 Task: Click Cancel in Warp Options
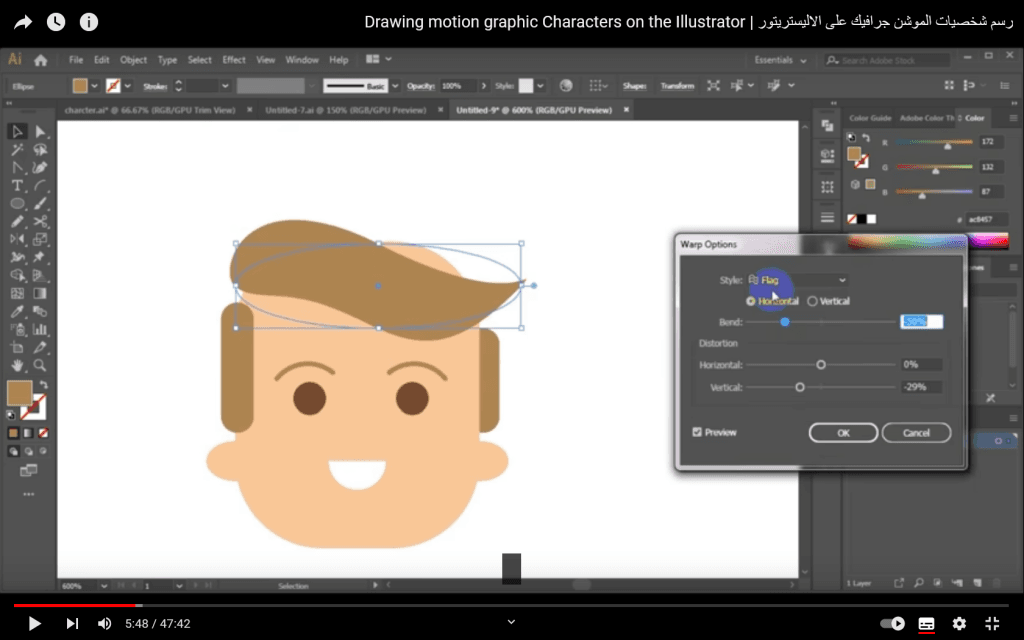coord(916,432)
